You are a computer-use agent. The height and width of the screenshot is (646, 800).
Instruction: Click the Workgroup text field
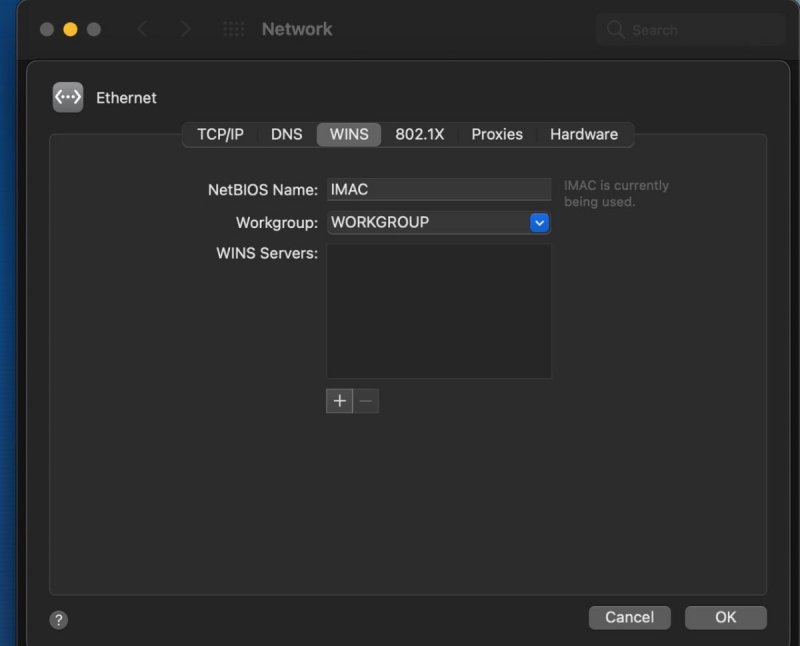click(427, 222)
